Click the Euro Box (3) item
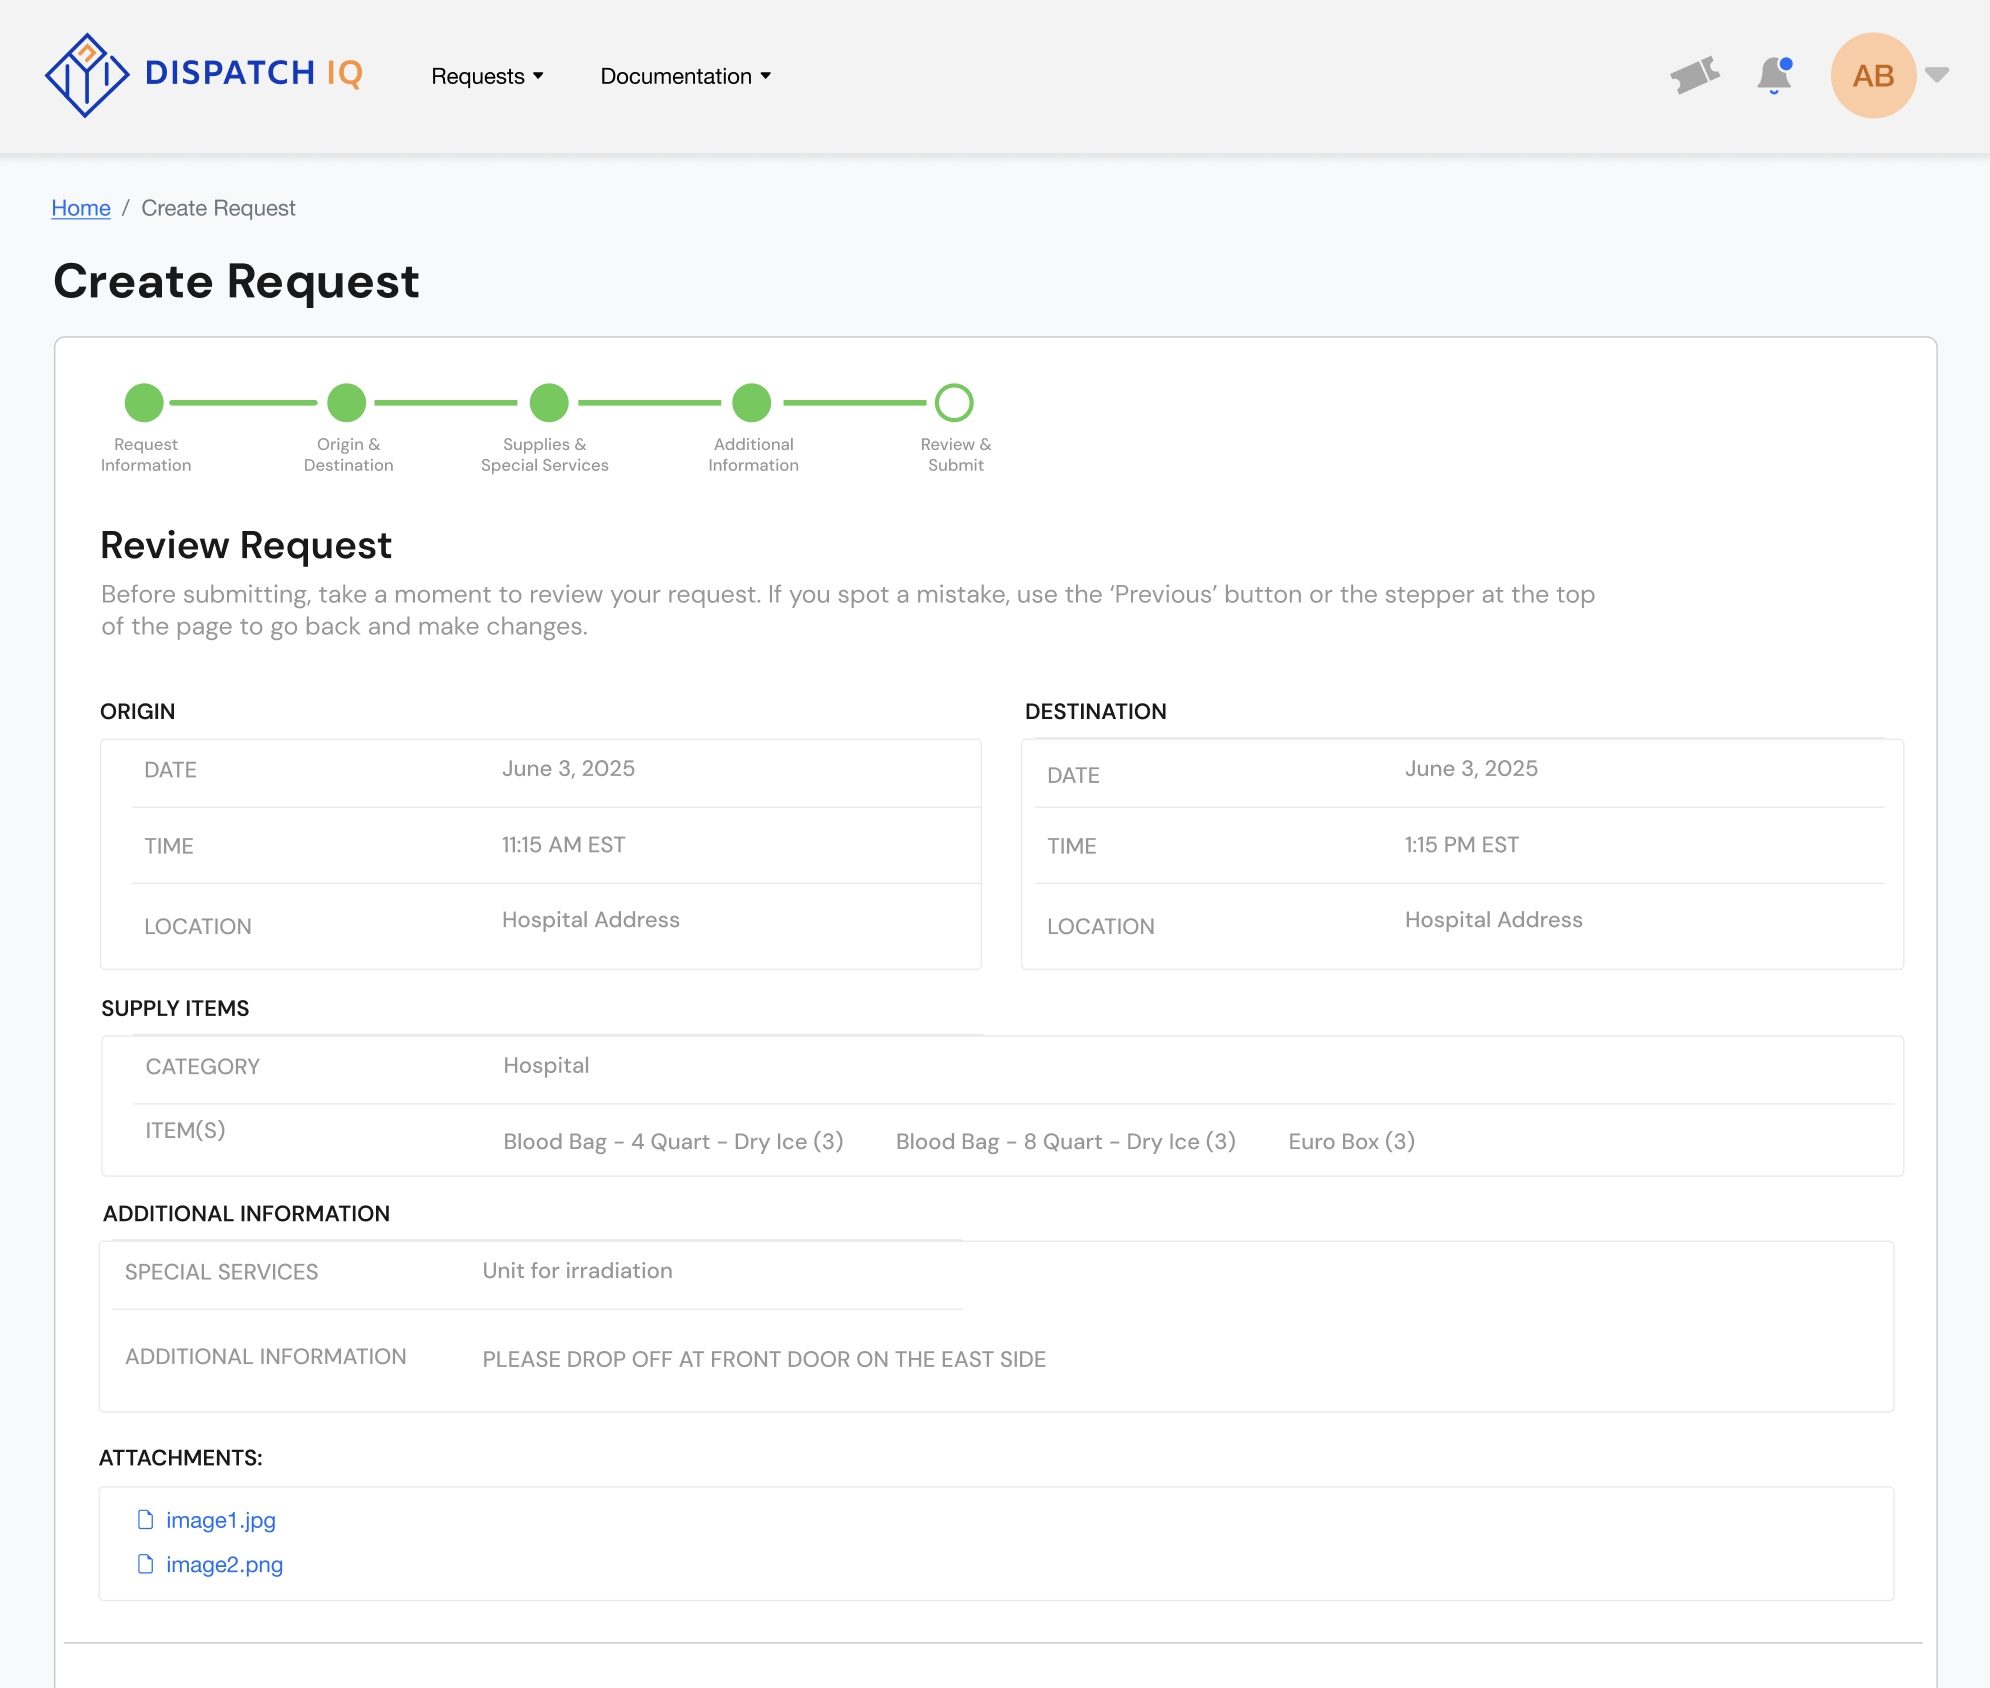Viewport: 1990px width, 1688px height. 1352,1141
